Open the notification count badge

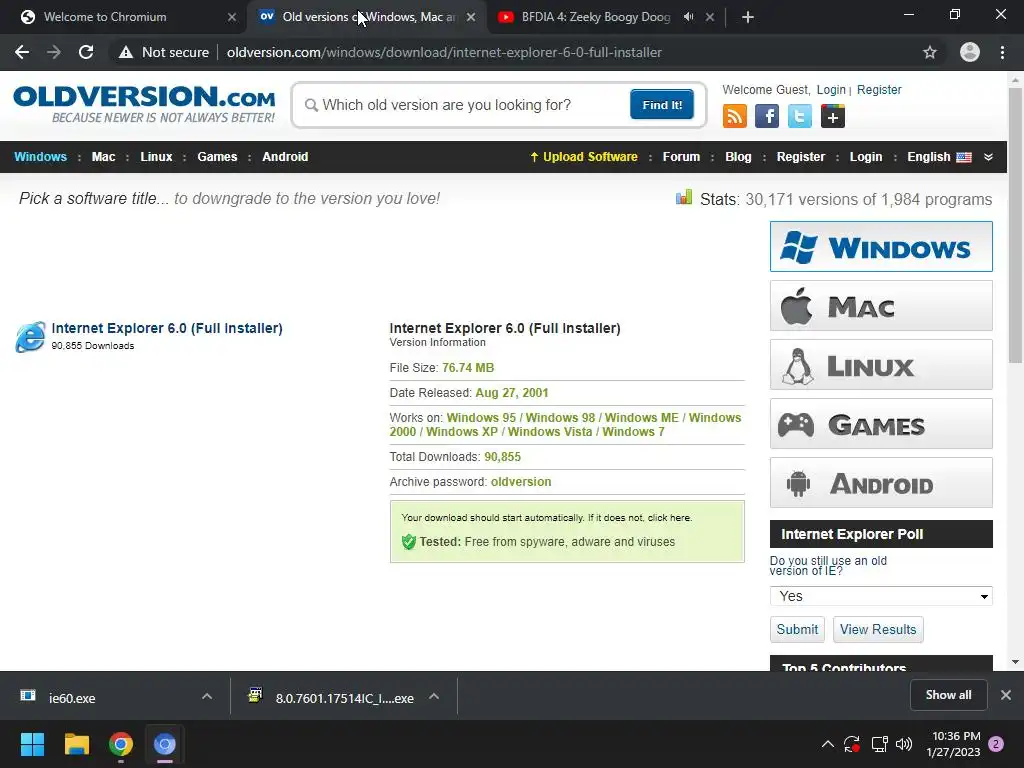click(996, 744)
